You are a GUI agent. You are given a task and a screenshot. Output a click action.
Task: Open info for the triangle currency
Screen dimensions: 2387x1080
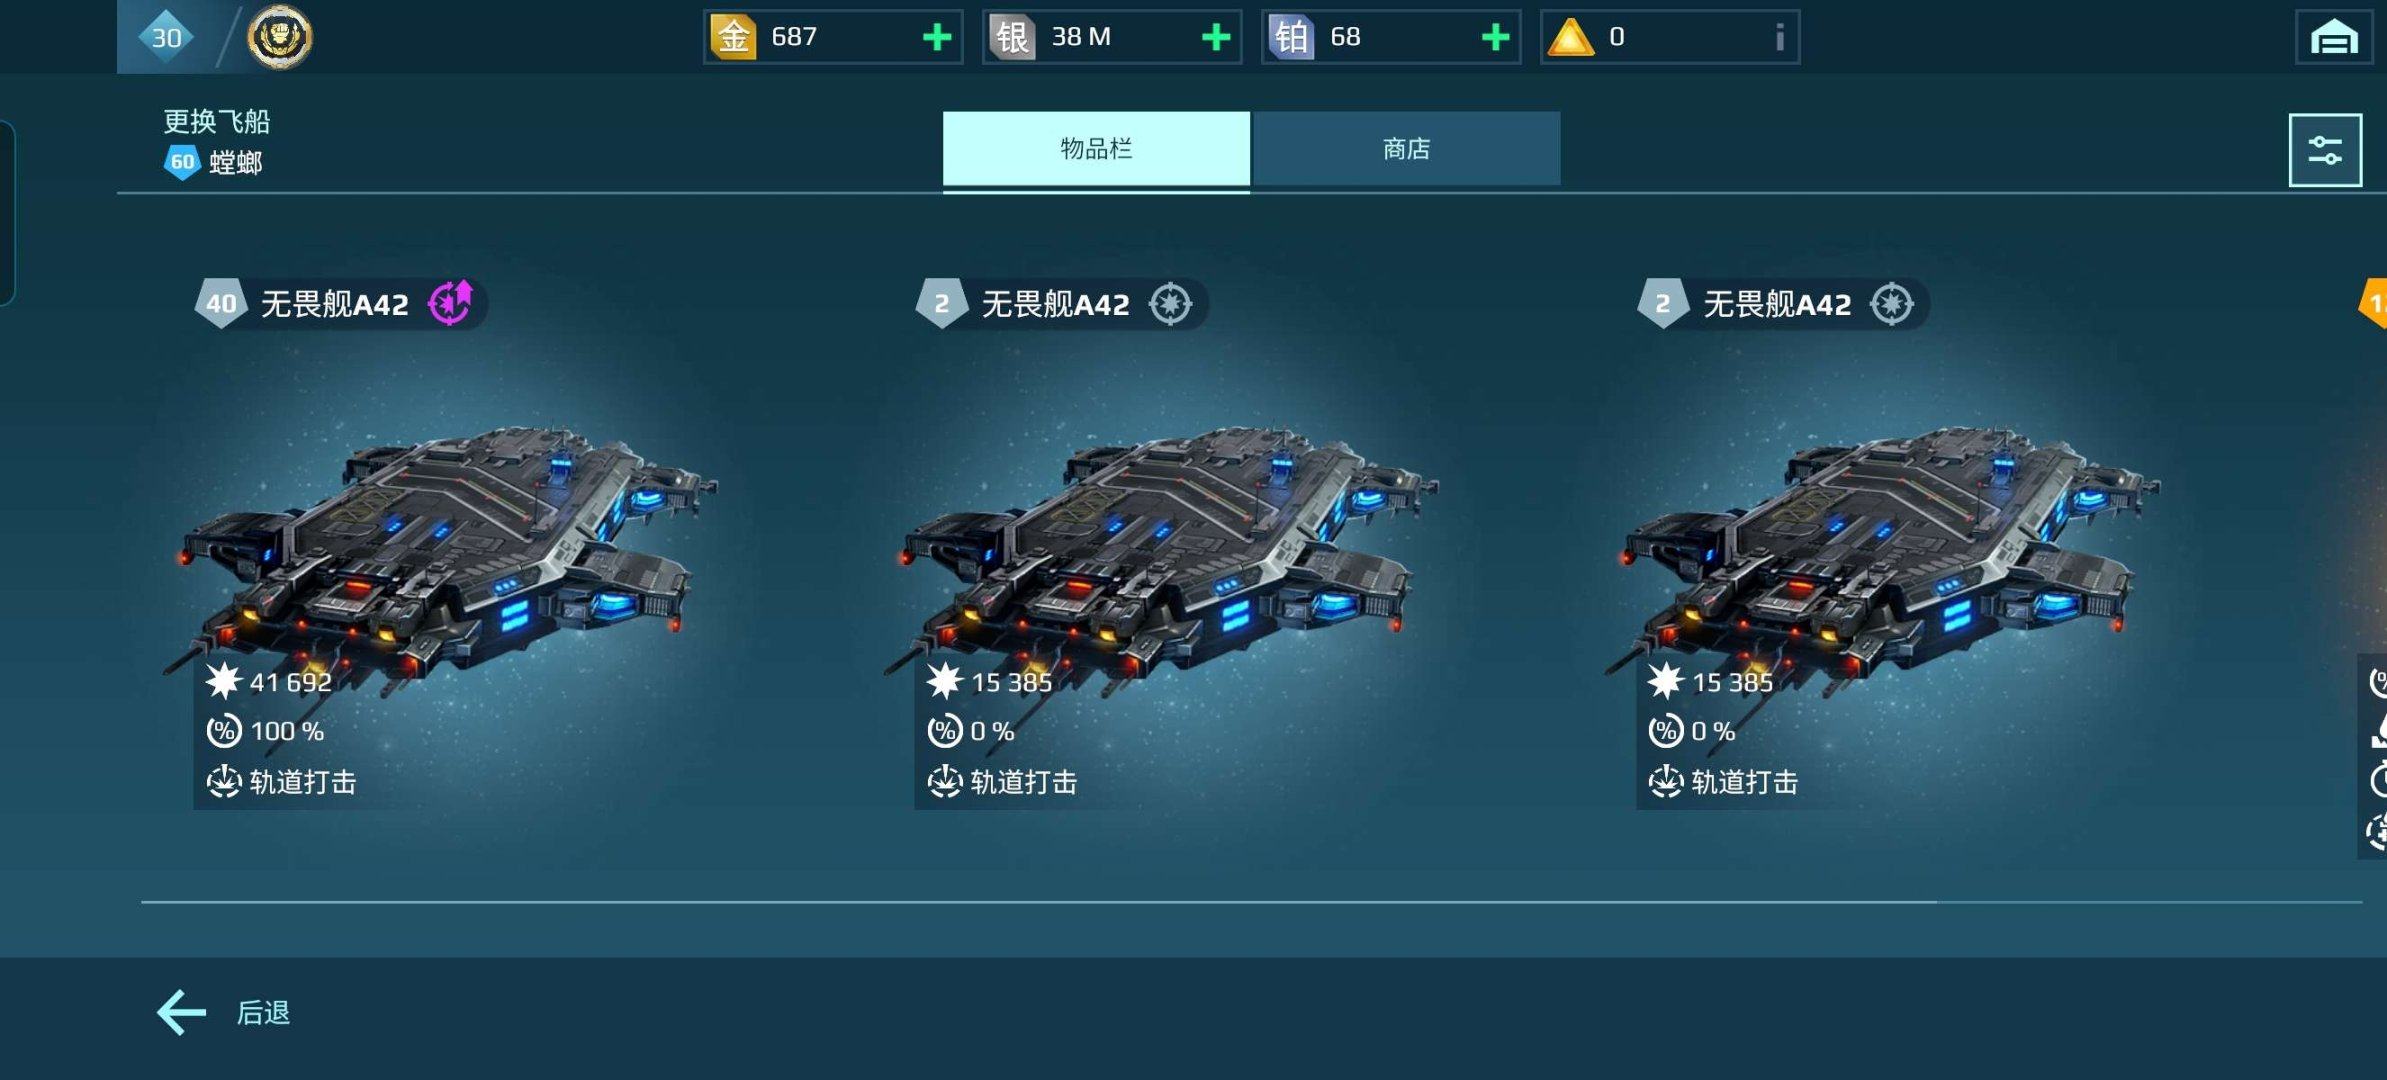coord(1780,37)
